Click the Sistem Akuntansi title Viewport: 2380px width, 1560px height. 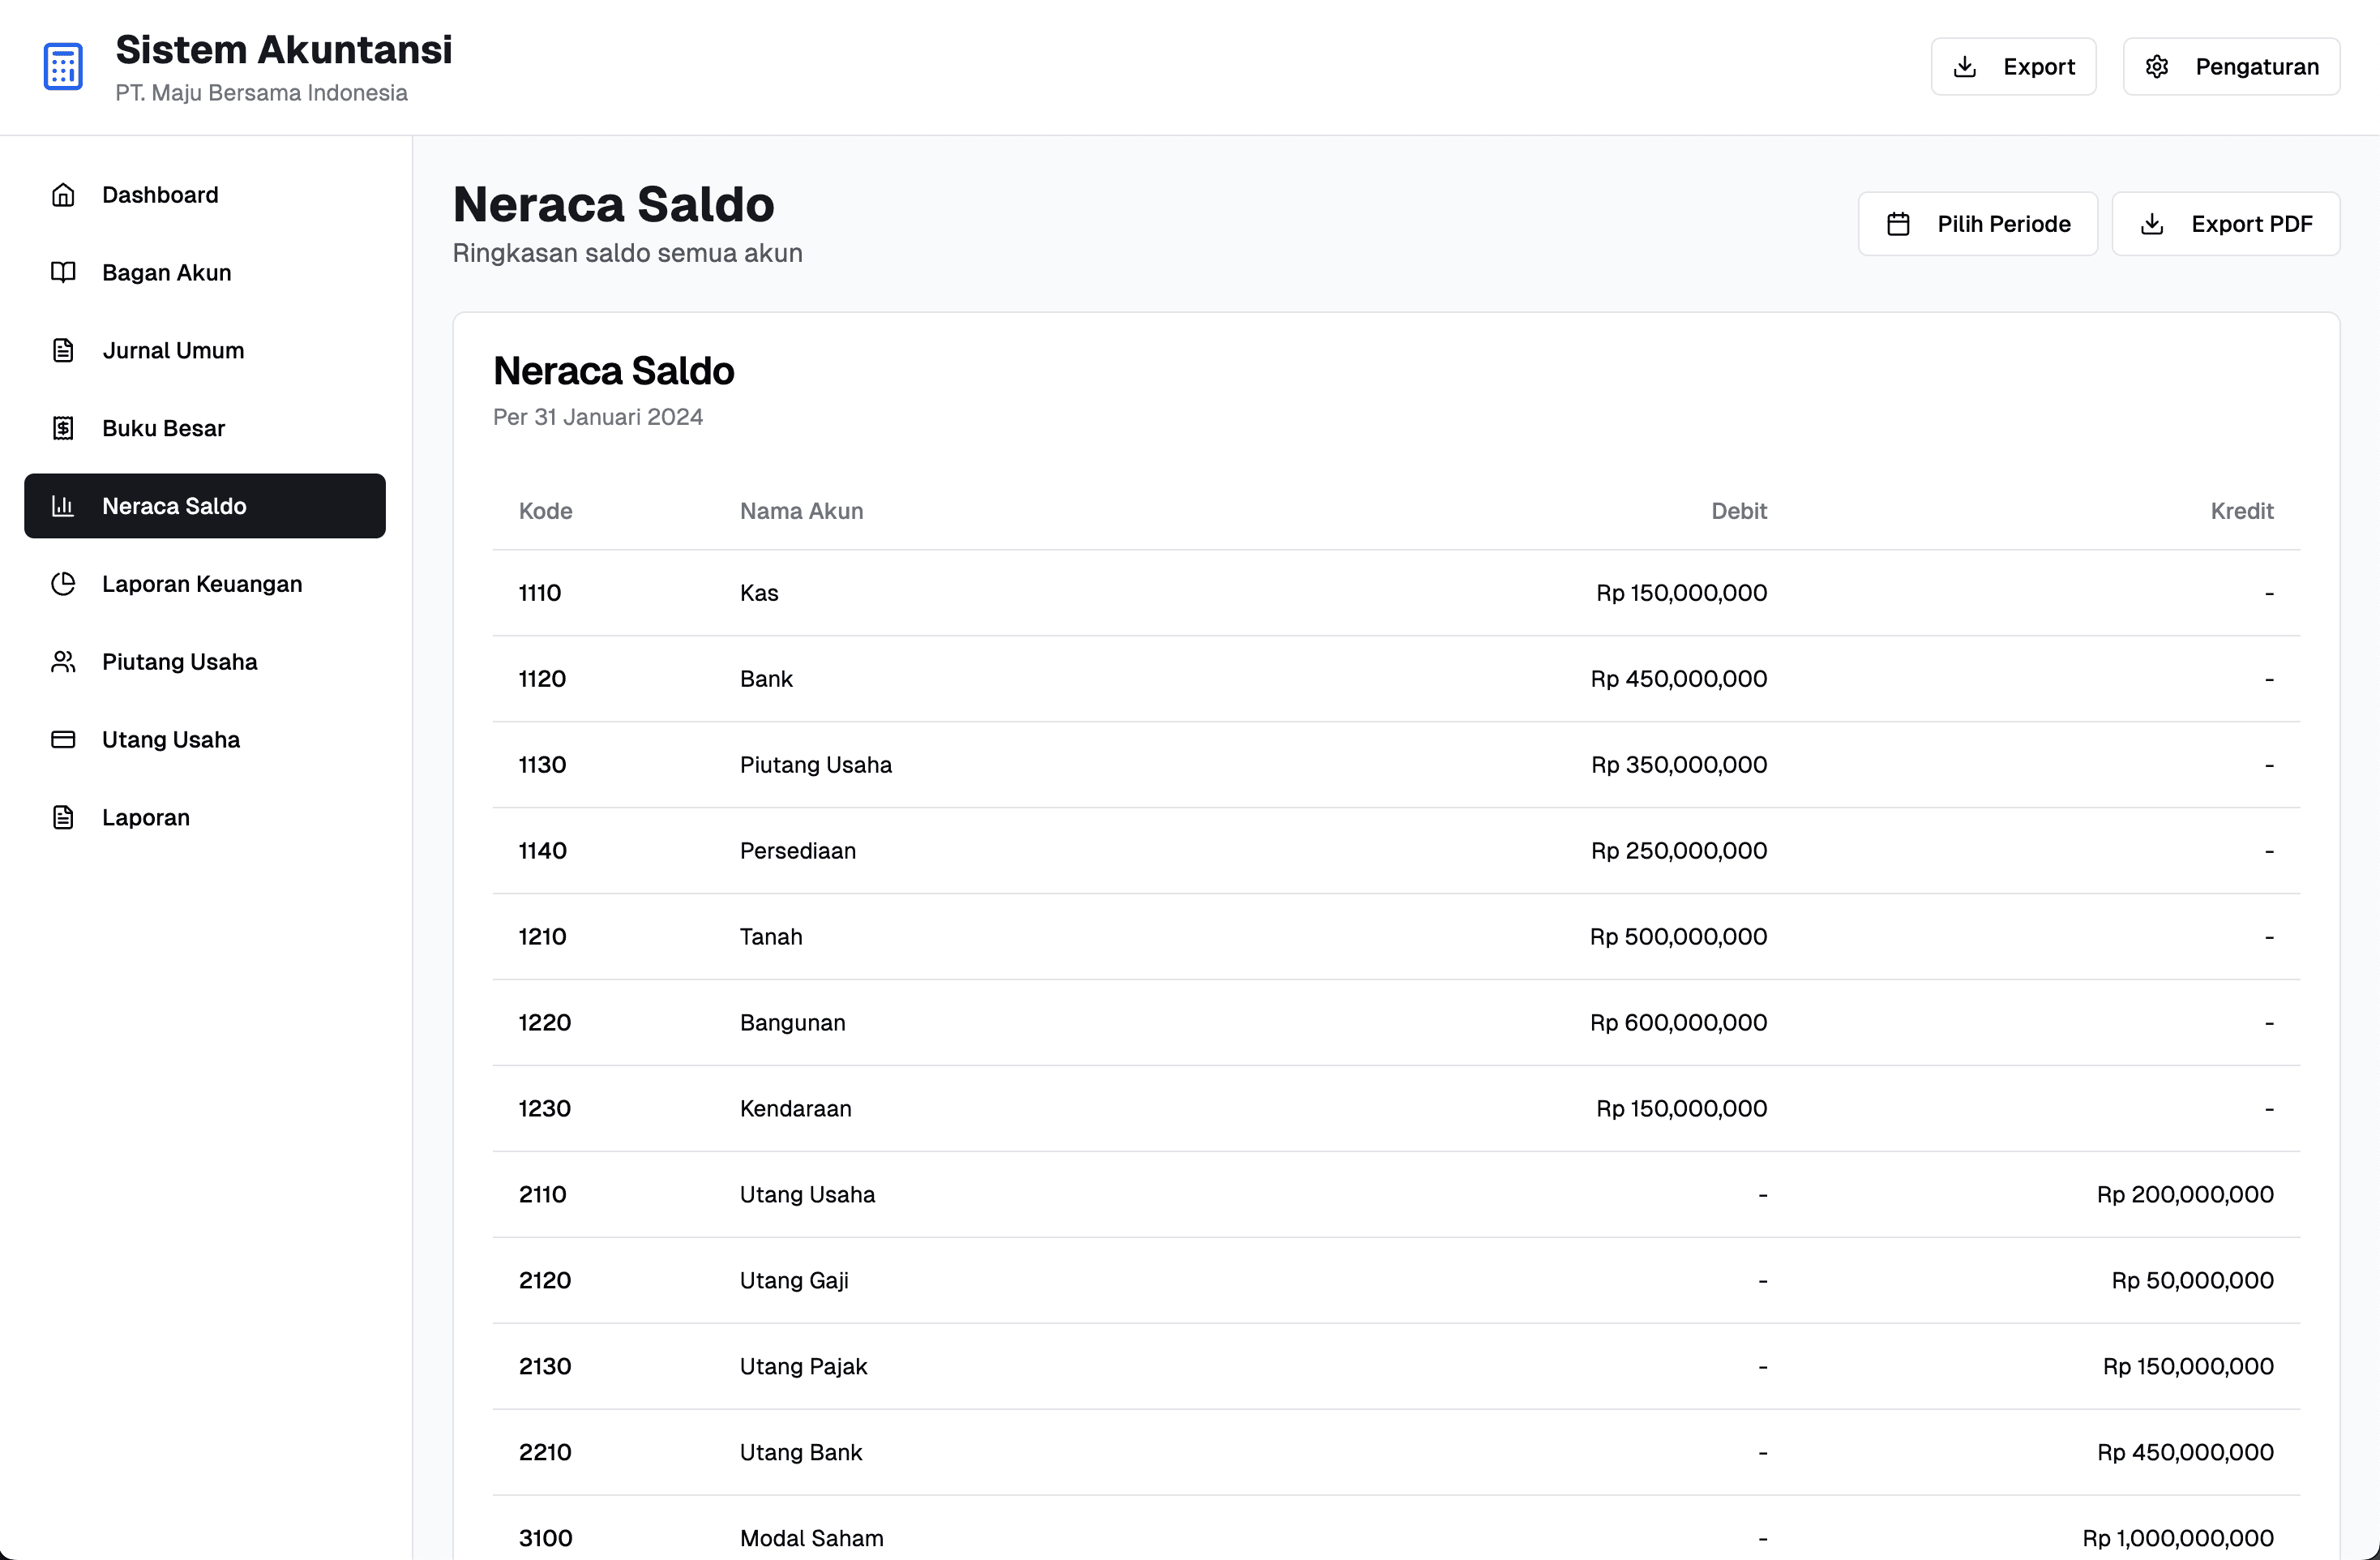[x=284, y=49]
